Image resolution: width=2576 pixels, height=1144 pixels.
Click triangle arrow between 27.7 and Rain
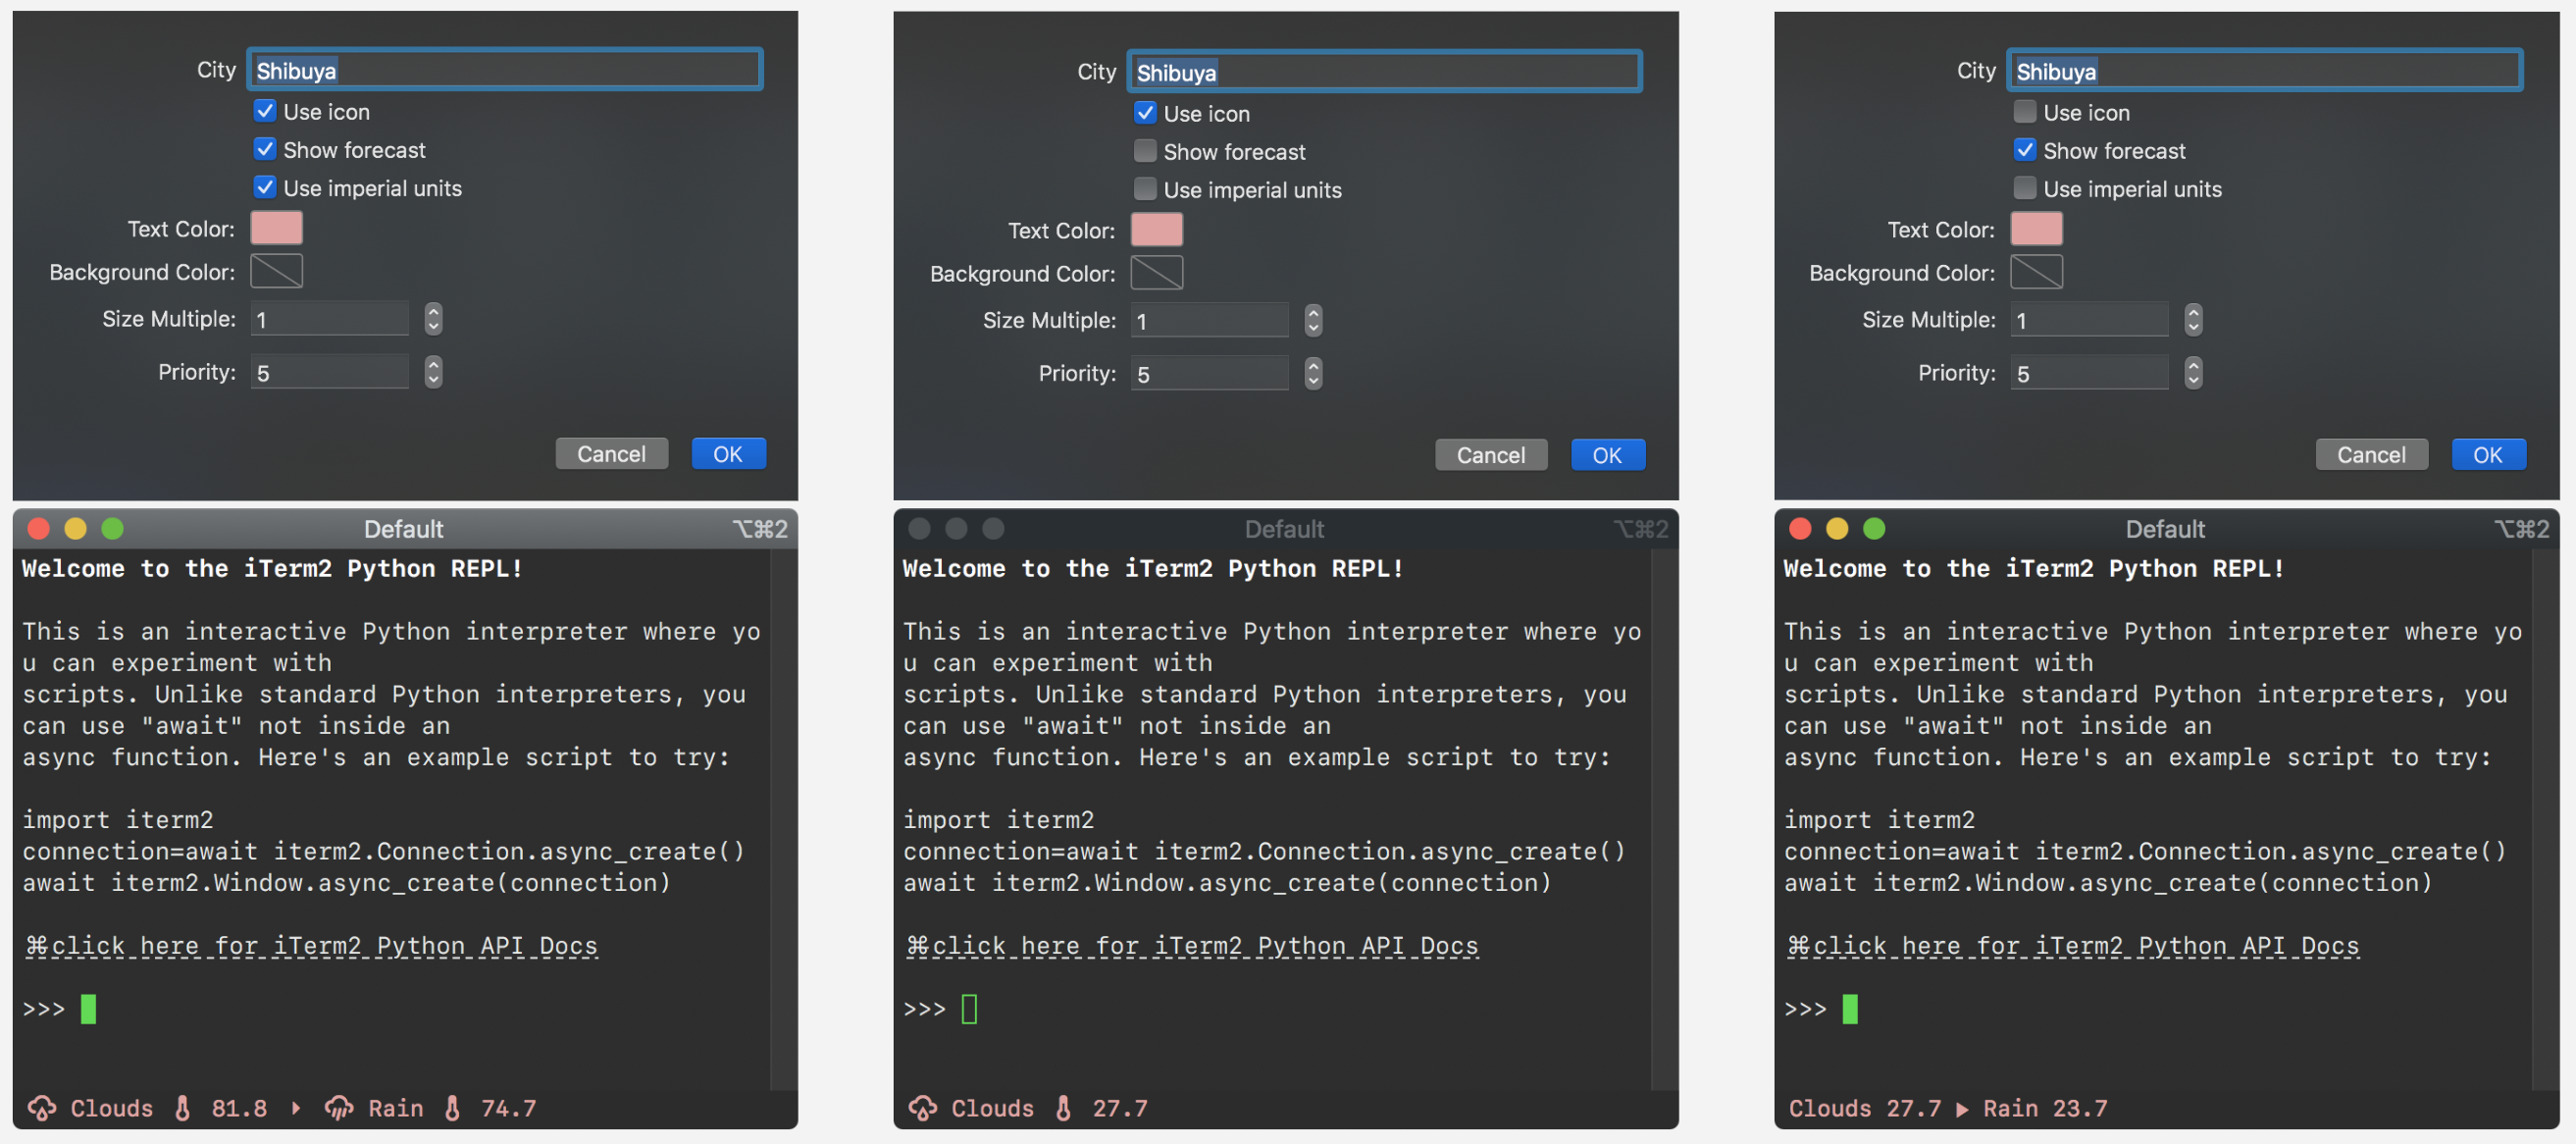click(1962, 1109)
